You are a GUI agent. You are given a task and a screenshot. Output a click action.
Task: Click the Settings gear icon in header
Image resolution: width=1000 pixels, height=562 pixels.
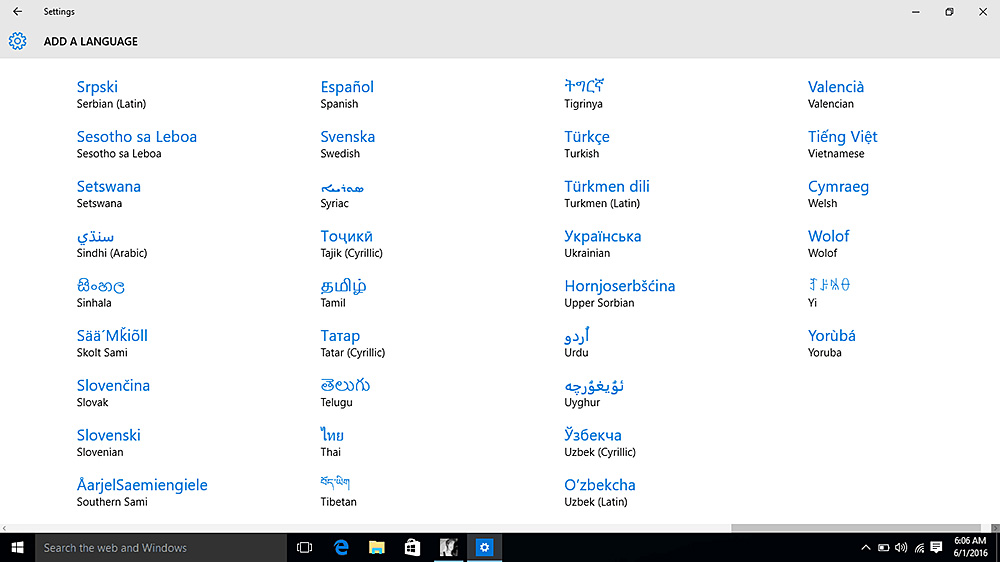click(17, 41)
